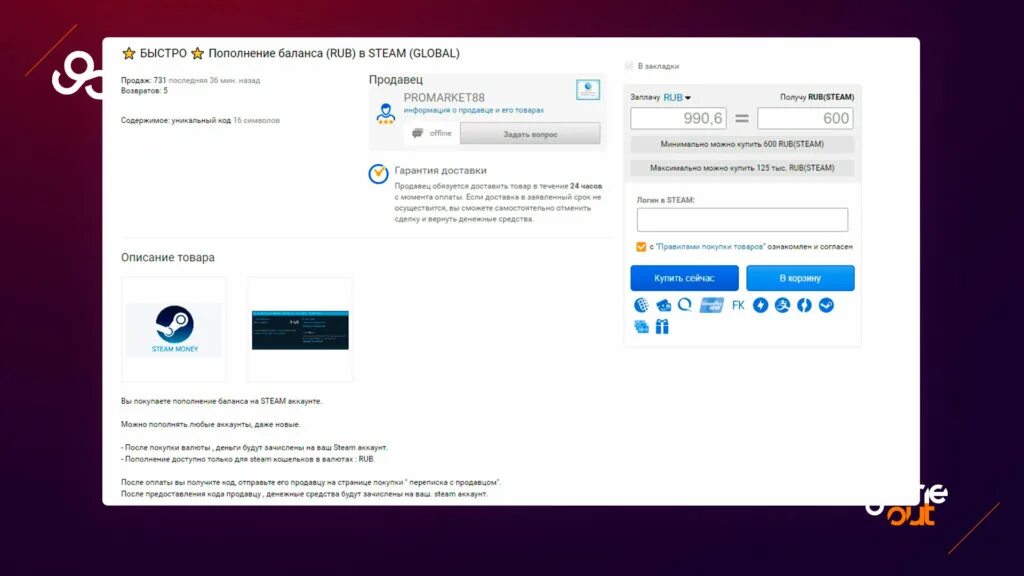
Task: Click the product title 'Пополнение баланса (RUB) в STEAM'
Action: [x=334, y=54]
